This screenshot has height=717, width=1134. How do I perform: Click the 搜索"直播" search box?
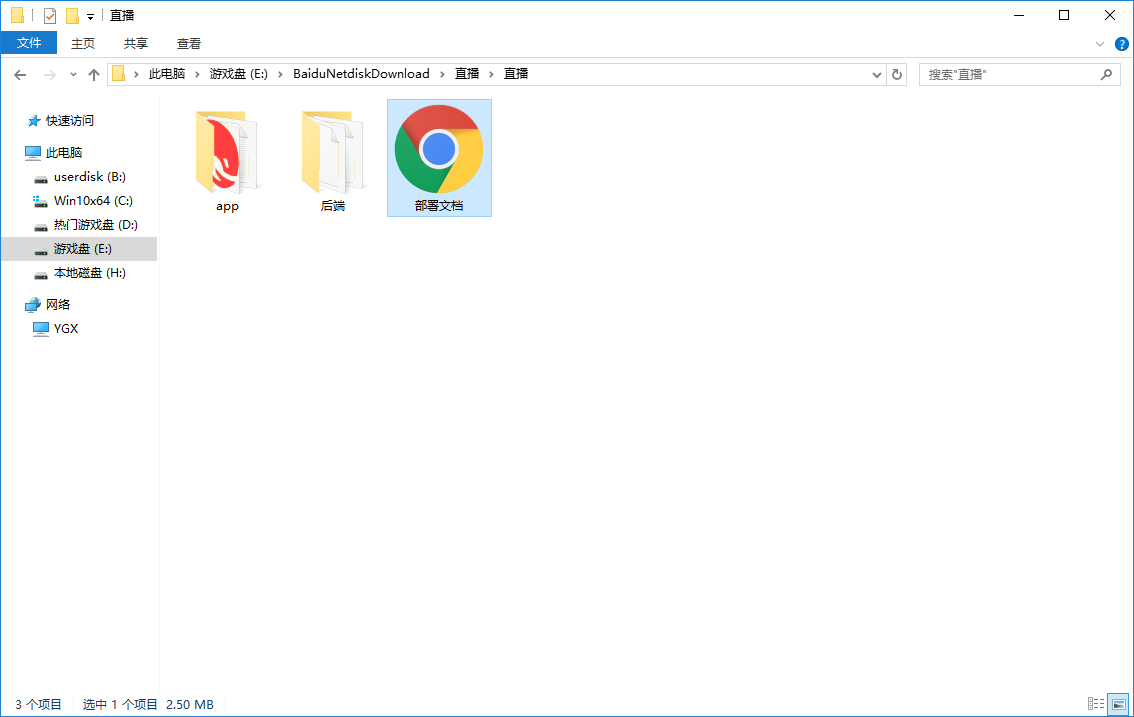pyautogui.click(x=1010, y=75)
